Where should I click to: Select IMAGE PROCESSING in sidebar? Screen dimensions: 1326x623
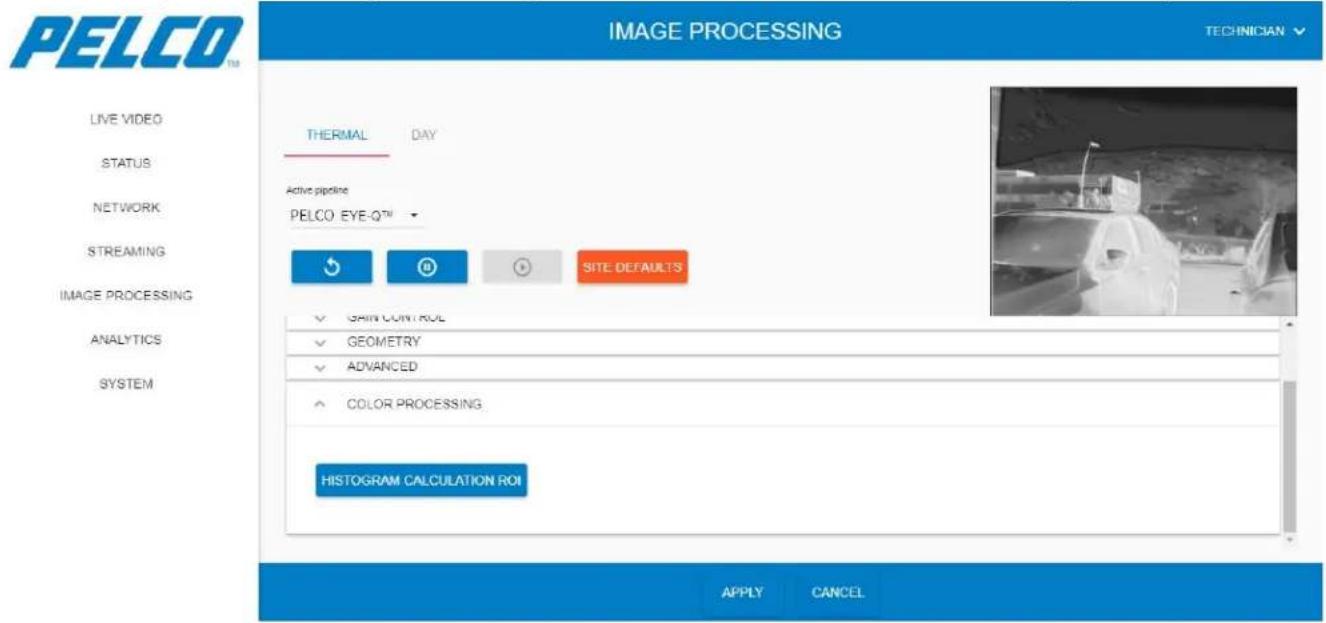[125, 295]
